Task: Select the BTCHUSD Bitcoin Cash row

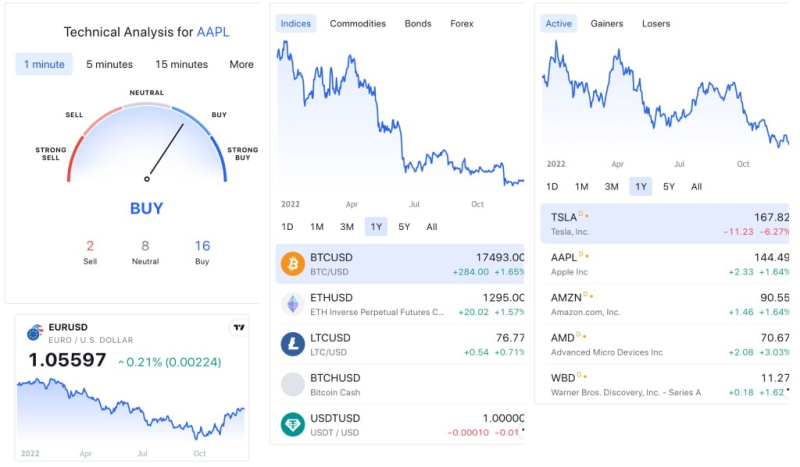Action: pyautogui.click(x=400, y=385)
